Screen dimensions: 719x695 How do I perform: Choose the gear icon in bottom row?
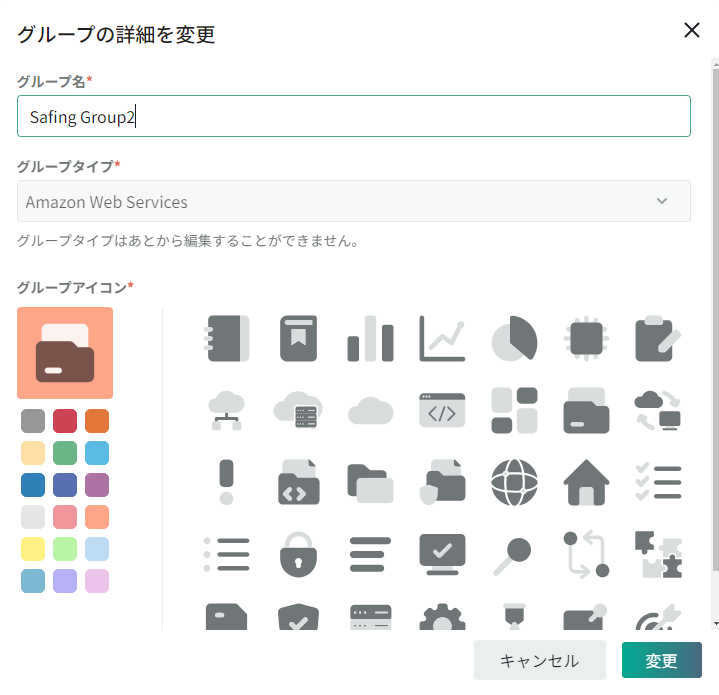(x=442, y=617)
